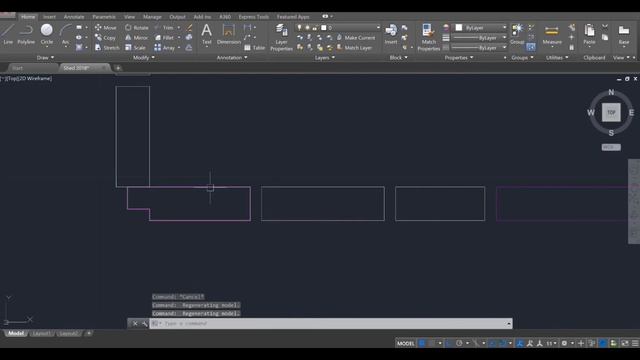Select the Polyline tool
This screenshot has height=360, width=640.
26,34
